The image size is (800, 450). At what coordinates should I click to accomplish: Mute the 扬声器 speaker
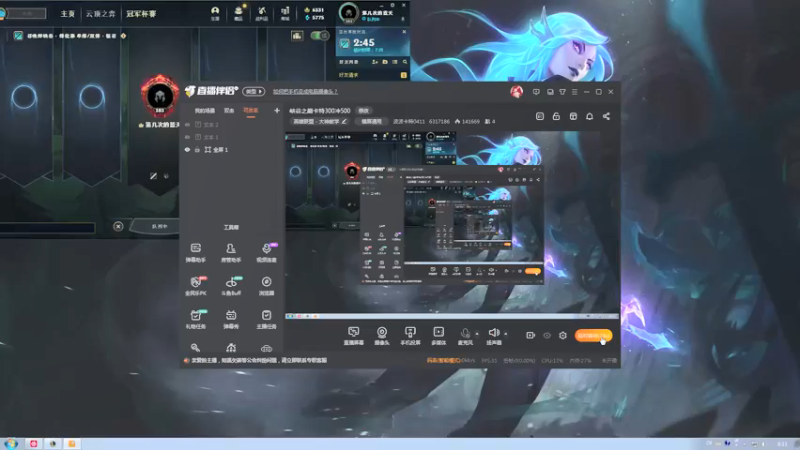[x=493, y=336]
